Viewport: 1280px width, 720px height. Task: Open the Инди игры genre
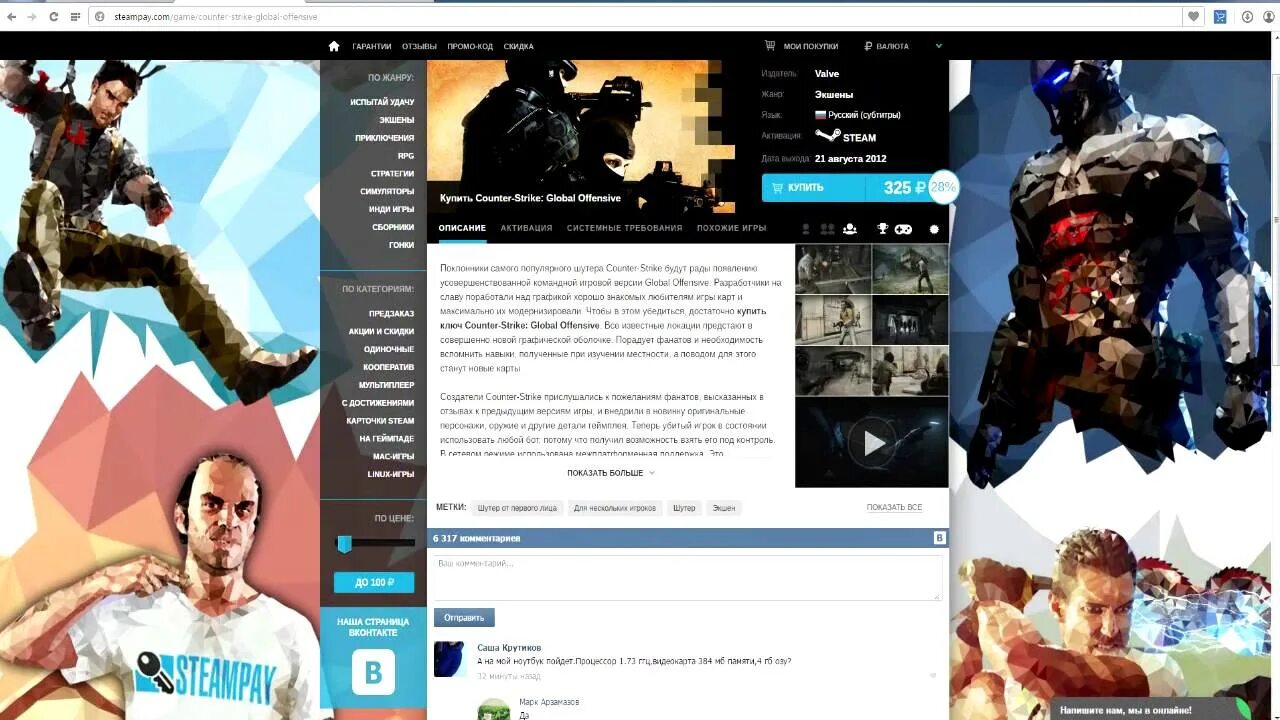pyautogui.click(x=391, y=209)
